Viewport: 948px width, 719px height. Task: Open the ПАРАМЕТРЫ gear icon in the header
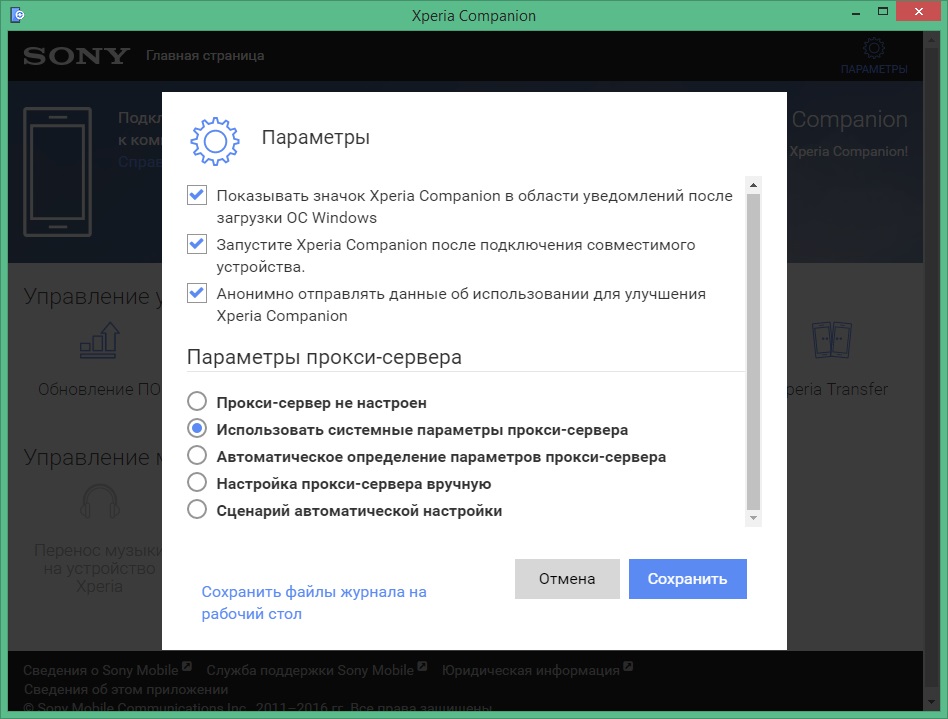[874, 48]
